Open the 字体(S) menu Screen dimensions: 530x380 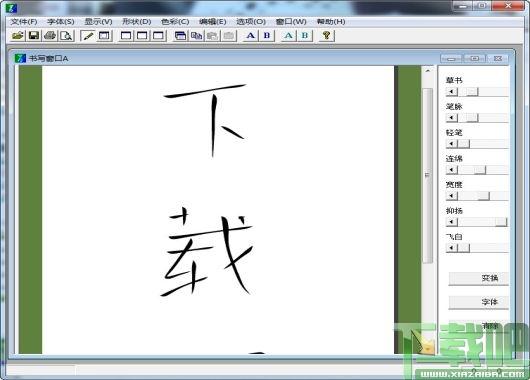click(61, 22)
